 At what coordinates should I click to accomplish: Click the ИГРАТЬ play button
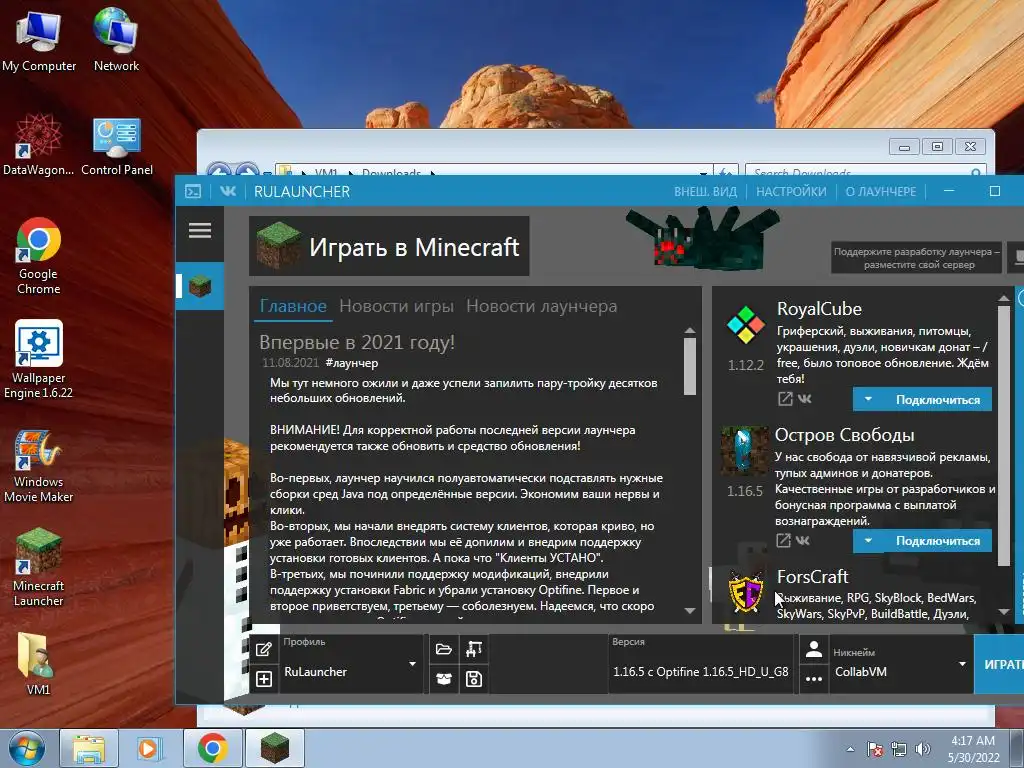click(x=1000, y=664)
